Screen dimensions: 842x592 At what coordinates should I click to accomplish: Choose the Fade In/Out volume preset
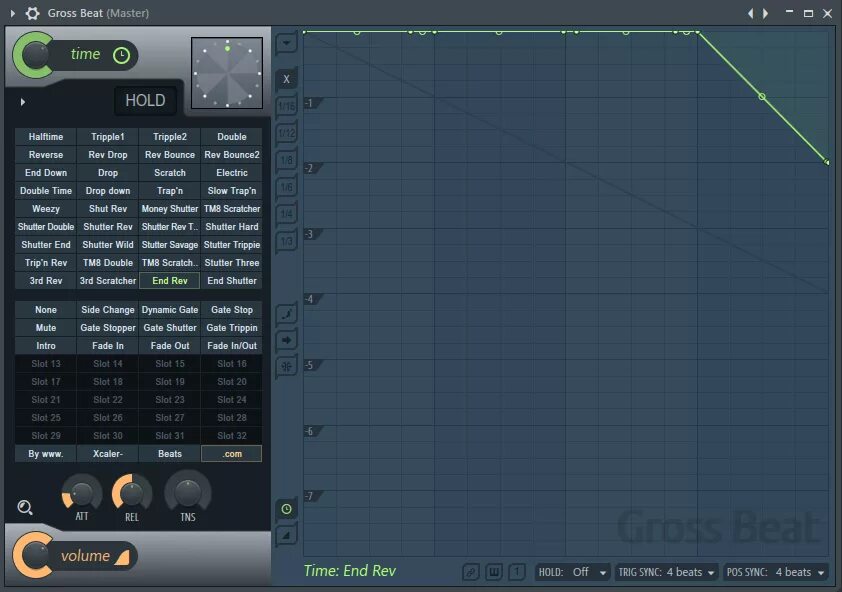point(232,345)
